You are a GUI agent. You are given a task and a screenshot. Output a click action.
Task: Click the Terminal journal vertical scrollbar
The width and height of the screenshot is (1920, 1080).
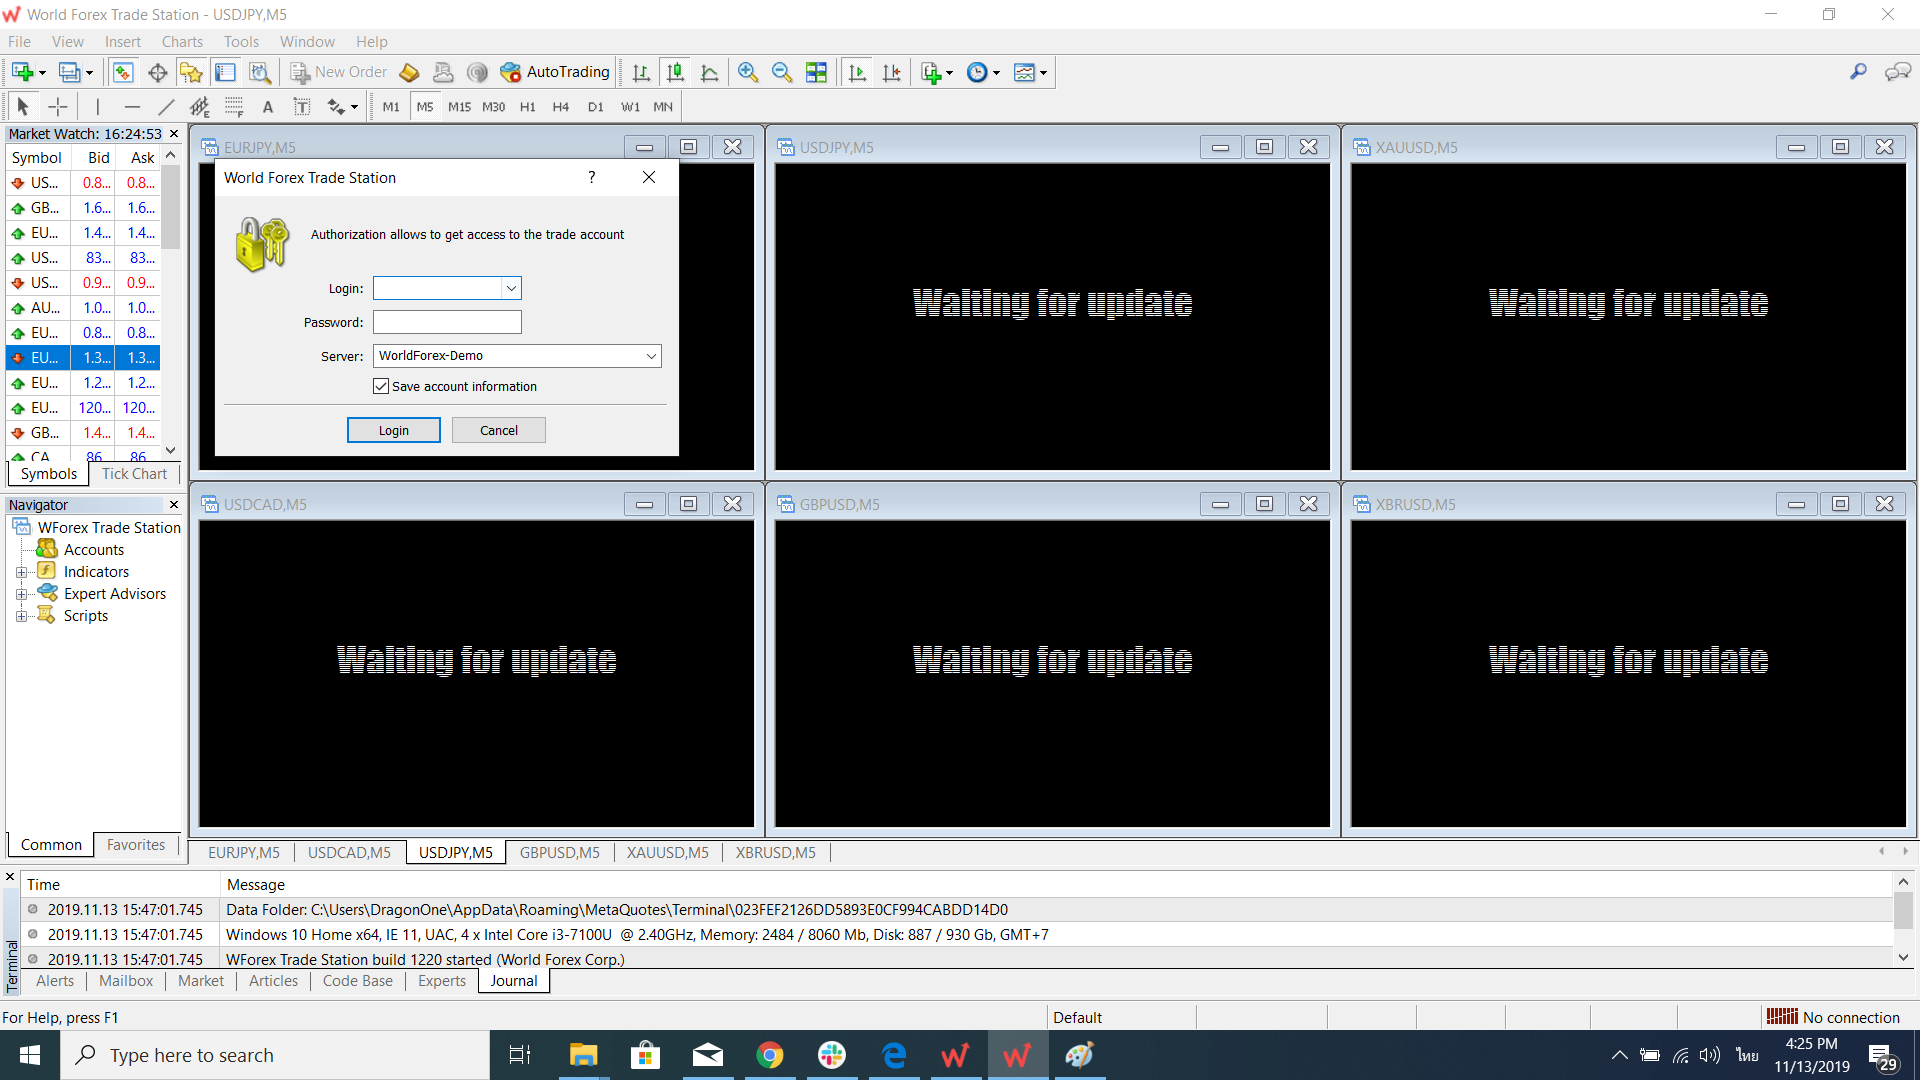pyautogui.click(x=1904, y=920)
